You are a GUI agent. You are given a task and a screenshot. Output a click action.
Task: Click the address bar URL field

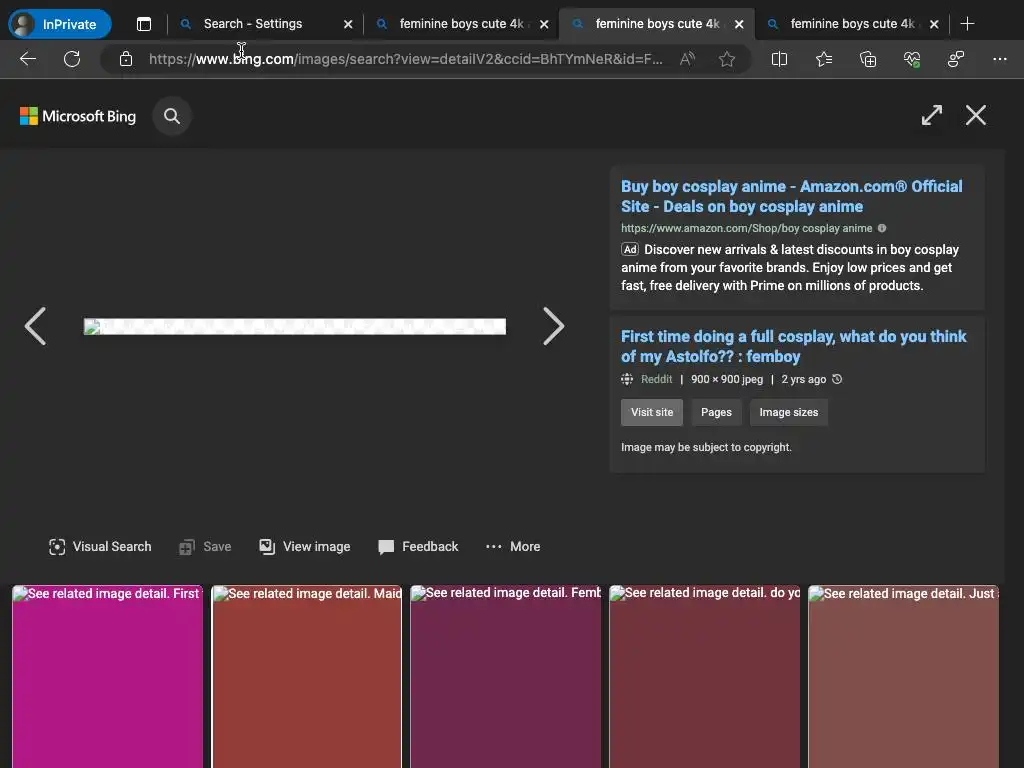coord(405,59)
